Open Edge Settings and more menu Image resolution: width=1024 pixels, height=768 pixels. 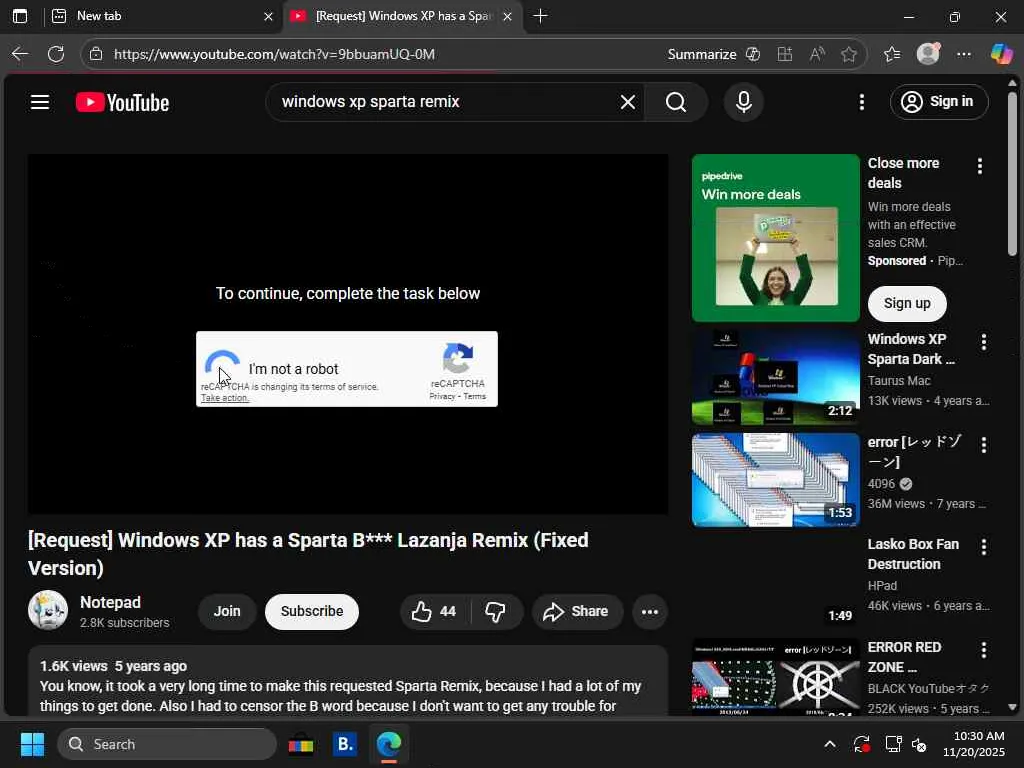(x=964, y=54)
